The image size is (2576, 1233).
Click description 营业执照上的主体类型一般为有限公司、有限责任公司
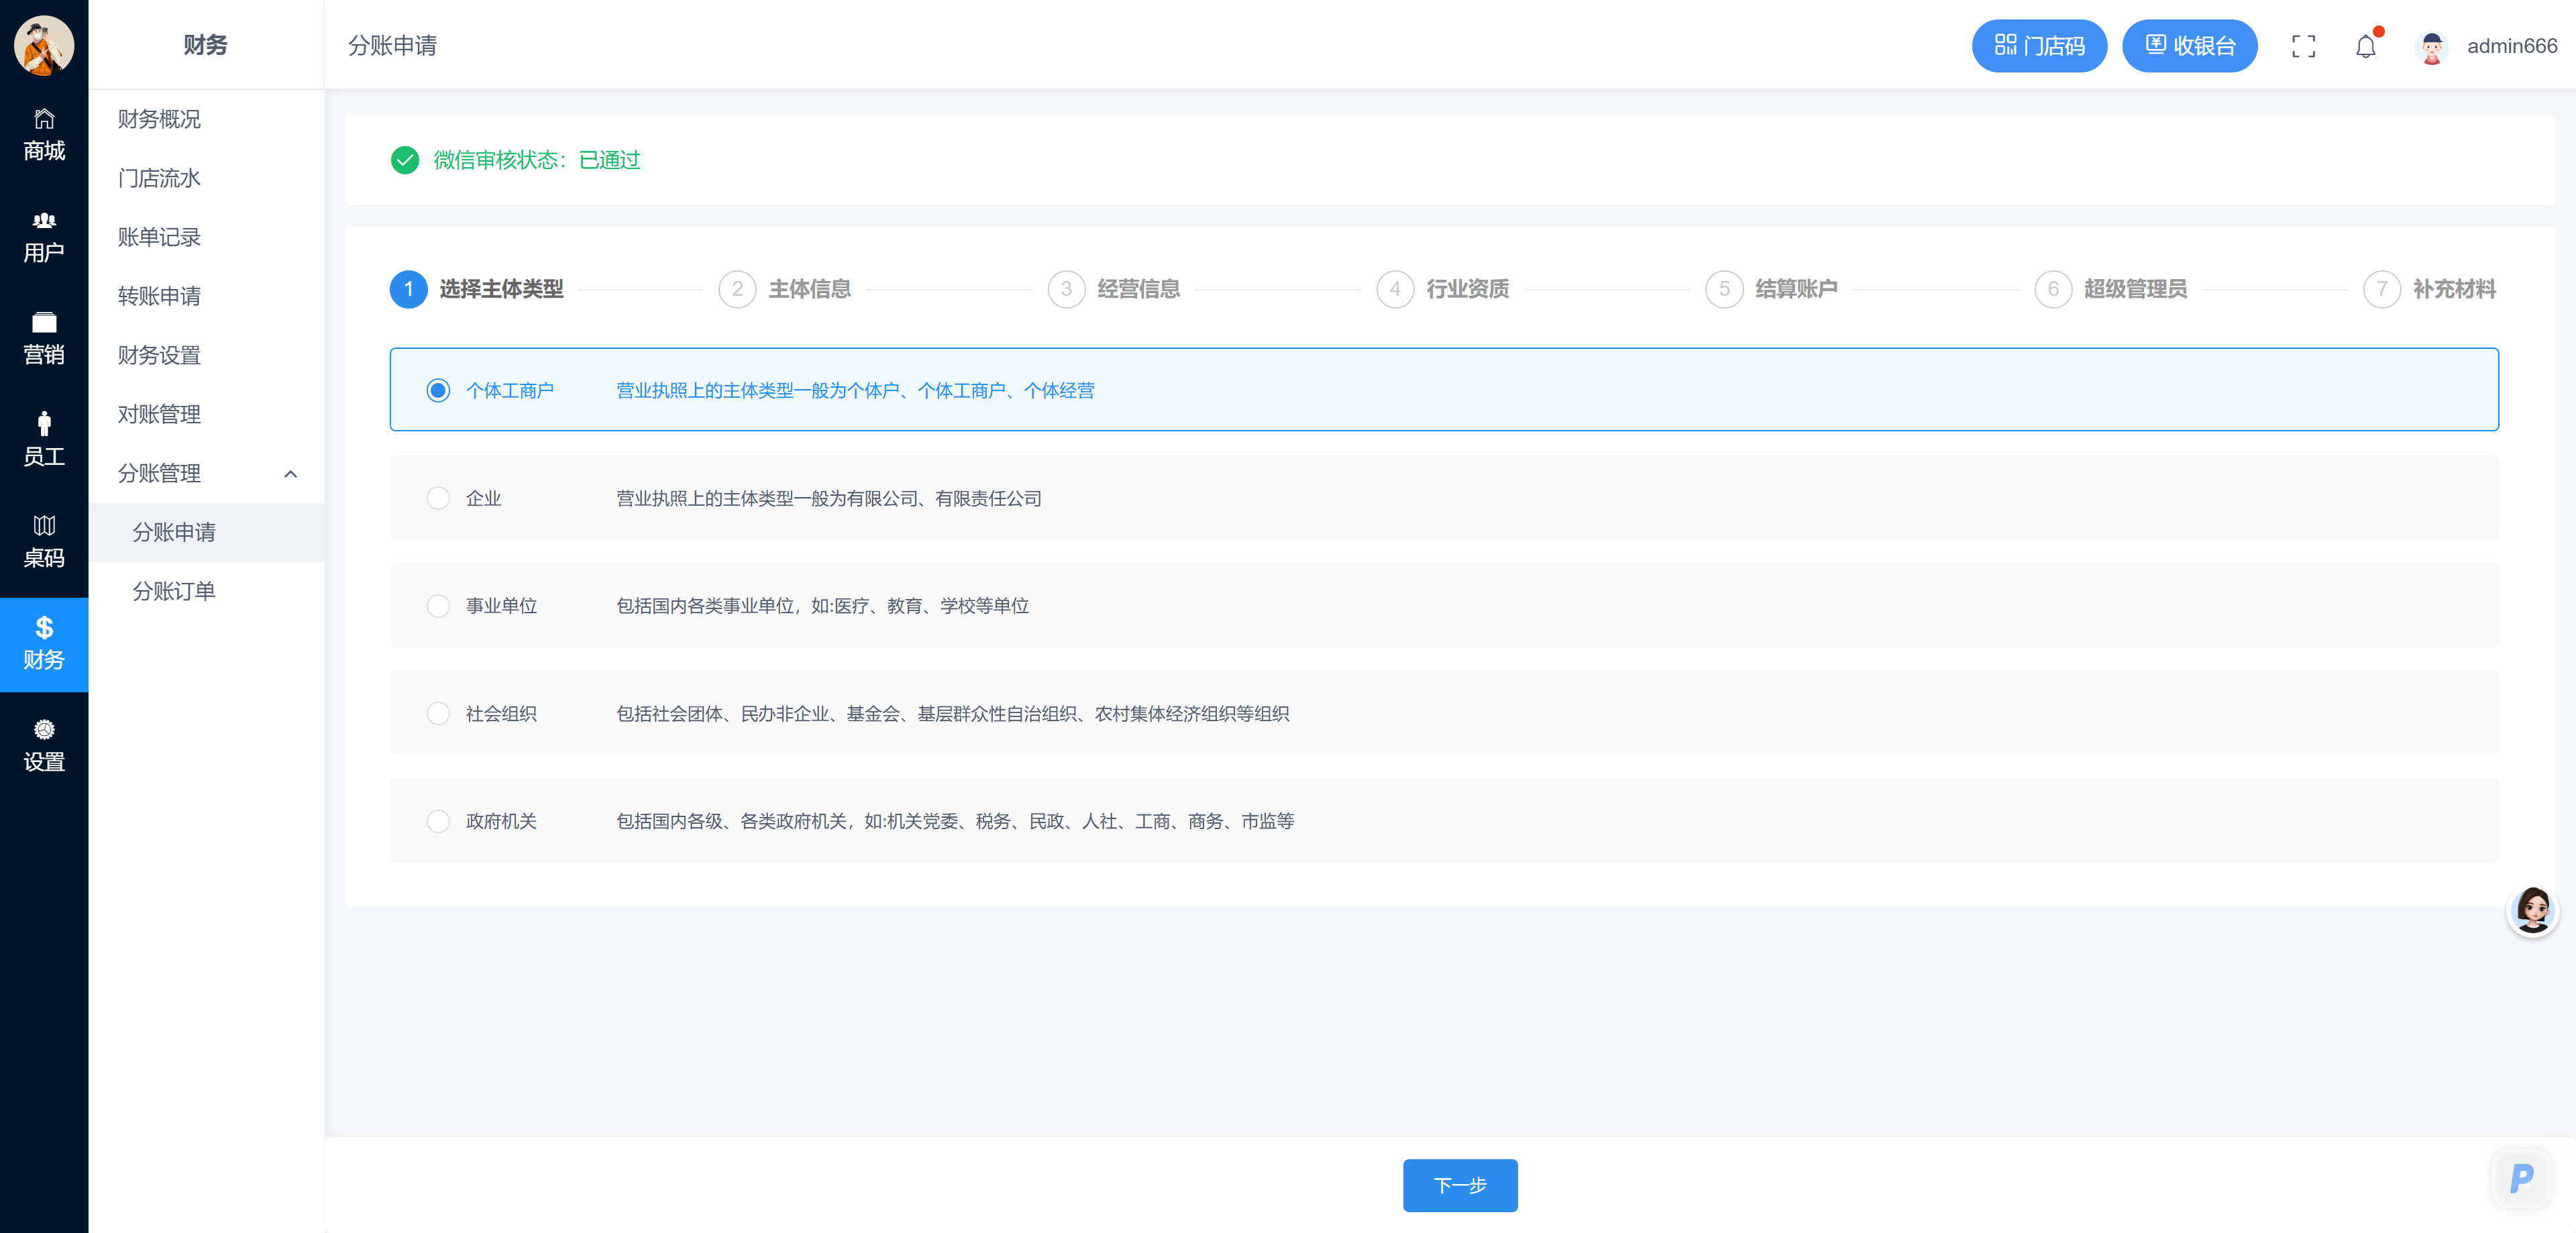coord(829,498)
